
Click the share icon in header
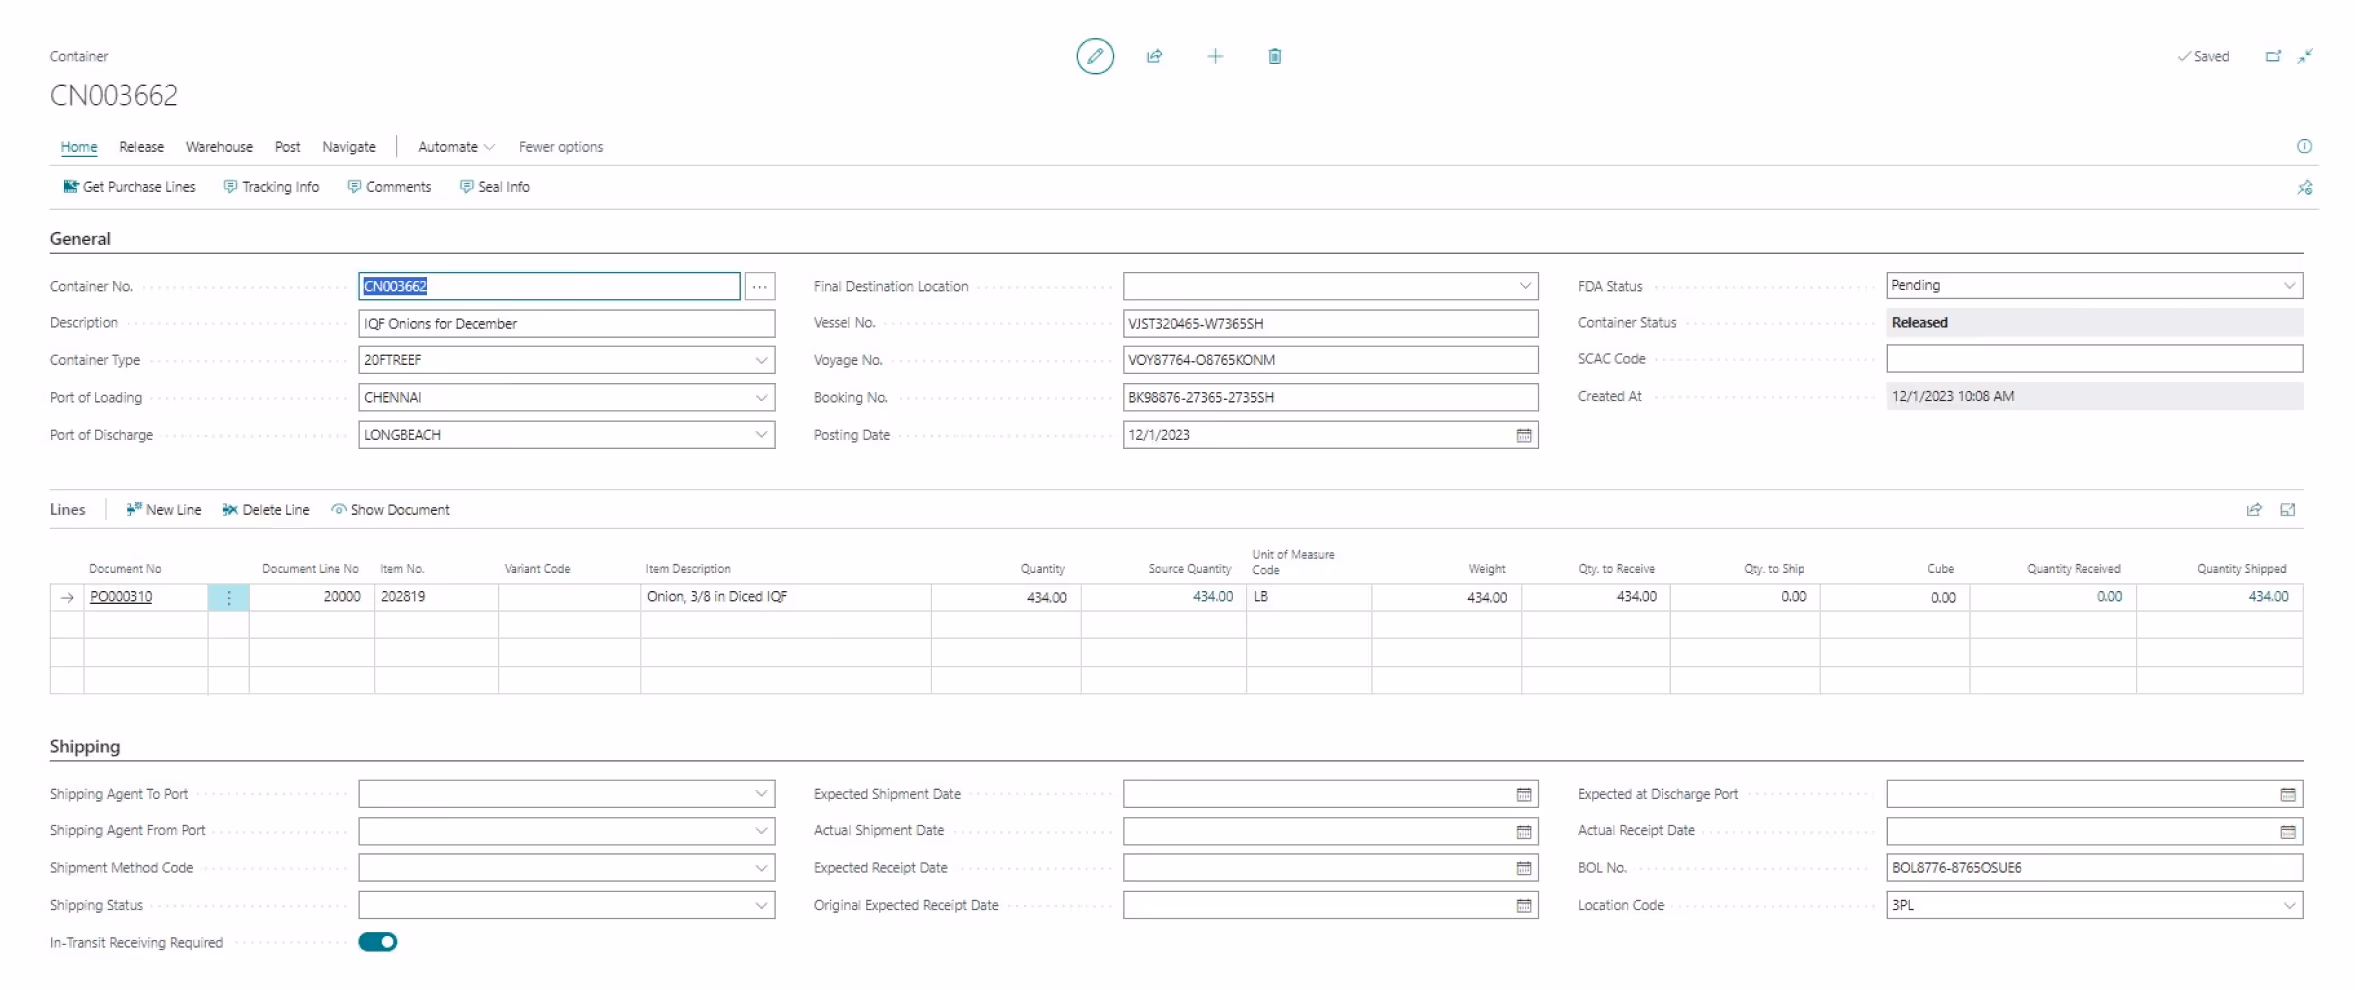click(x=1154, y=56)
